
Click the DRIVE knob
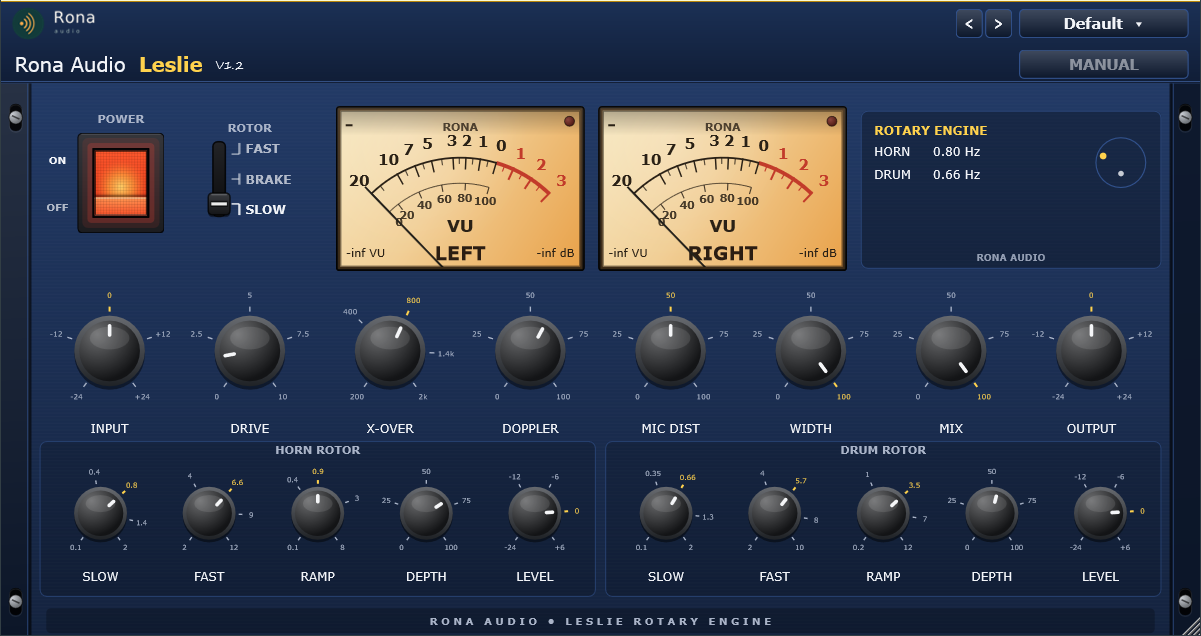pos(250,351)
